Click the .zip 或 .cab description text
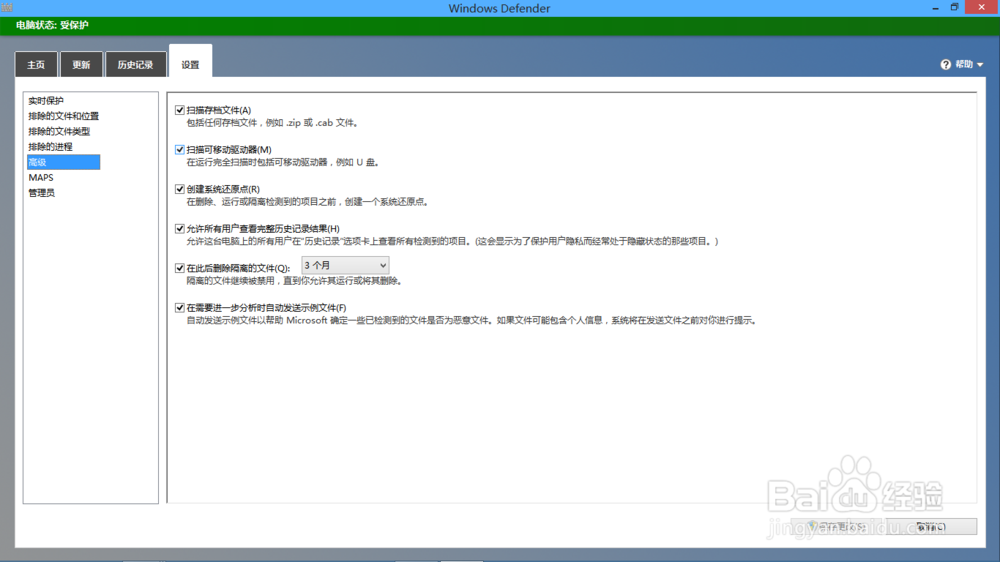 click(272, 123)
